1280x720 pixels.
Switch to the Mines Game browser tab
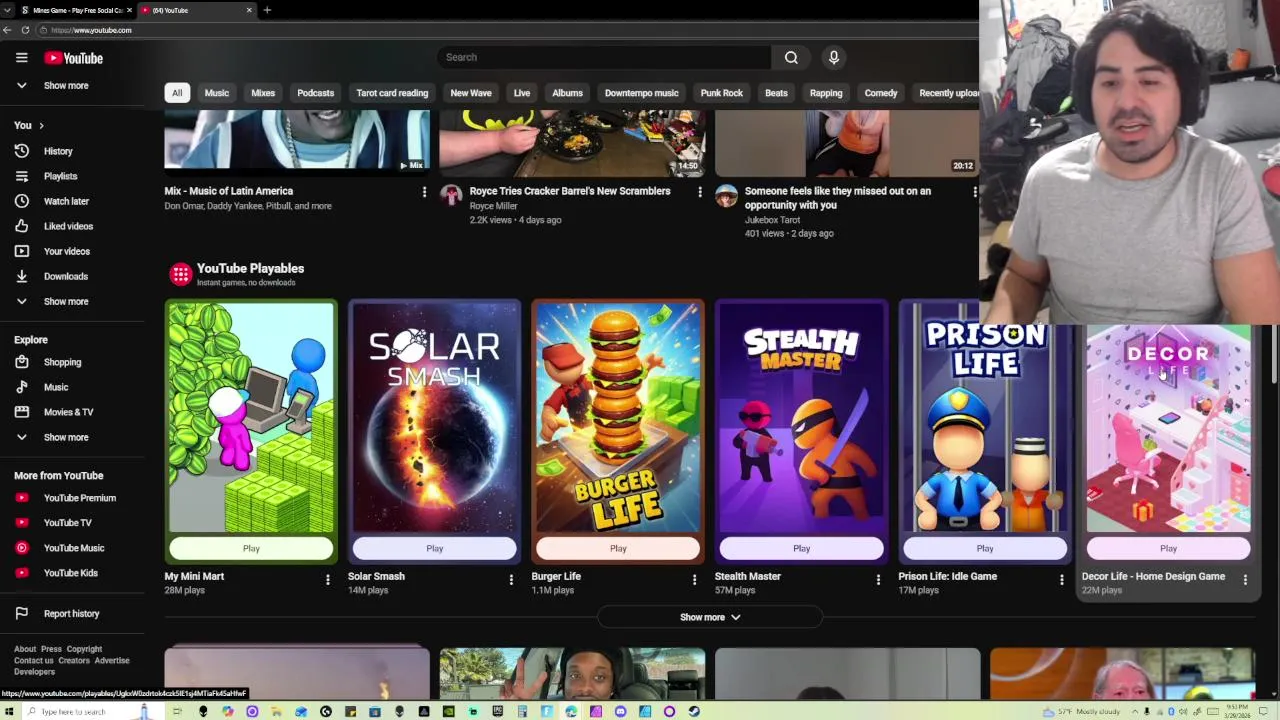76,10
